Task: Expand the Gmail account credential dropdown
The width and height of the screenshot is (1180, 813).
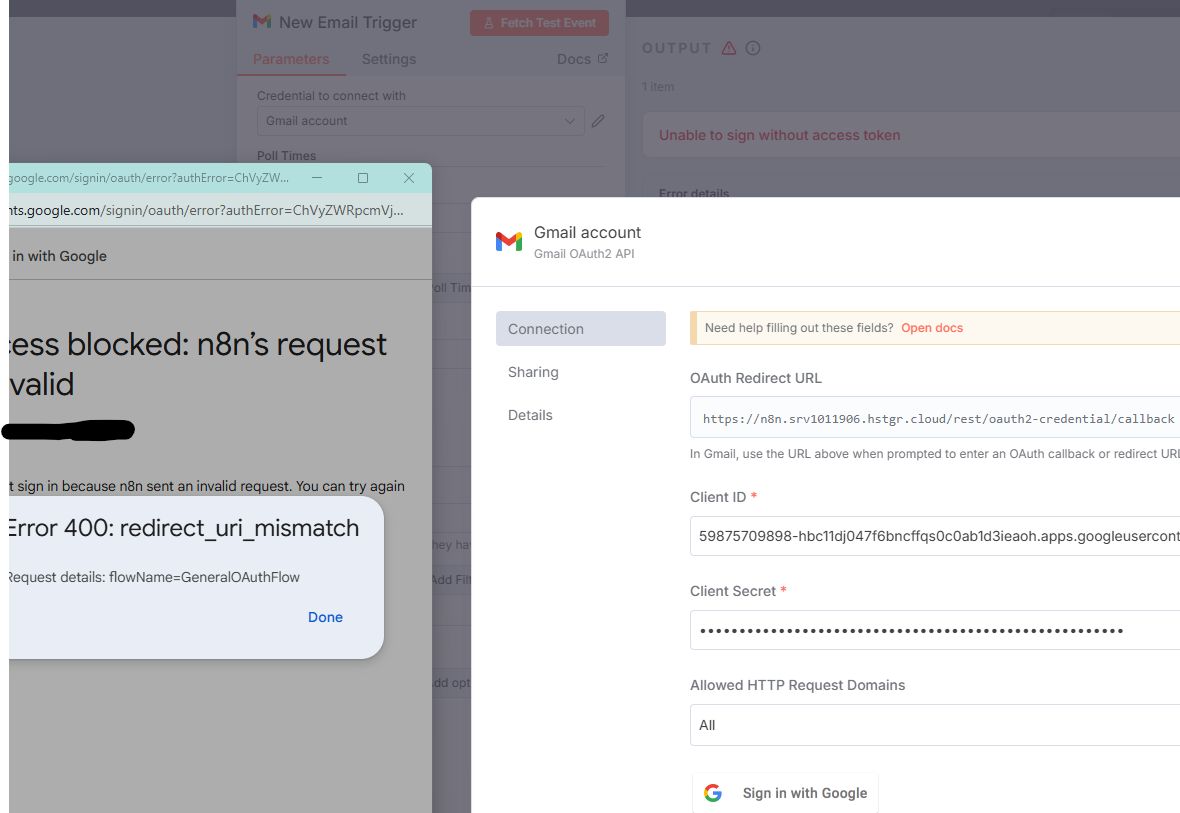Action: click(x=421, y=121)
